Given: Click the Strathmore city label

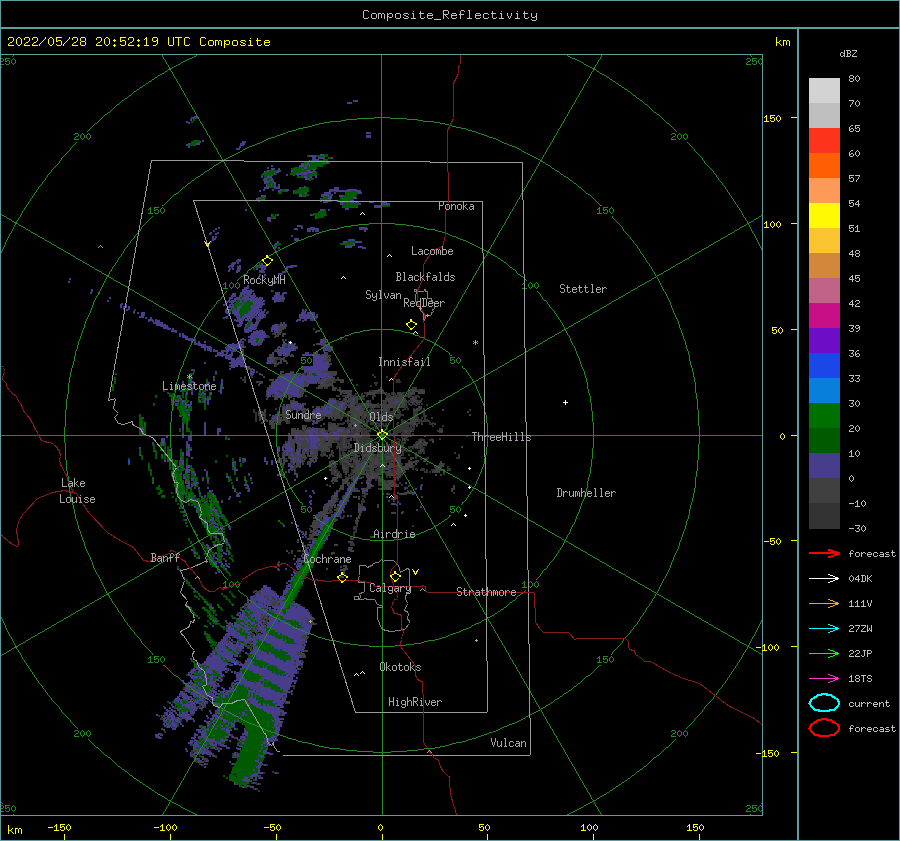Looking at the screenshot, I should coord(486,592).
